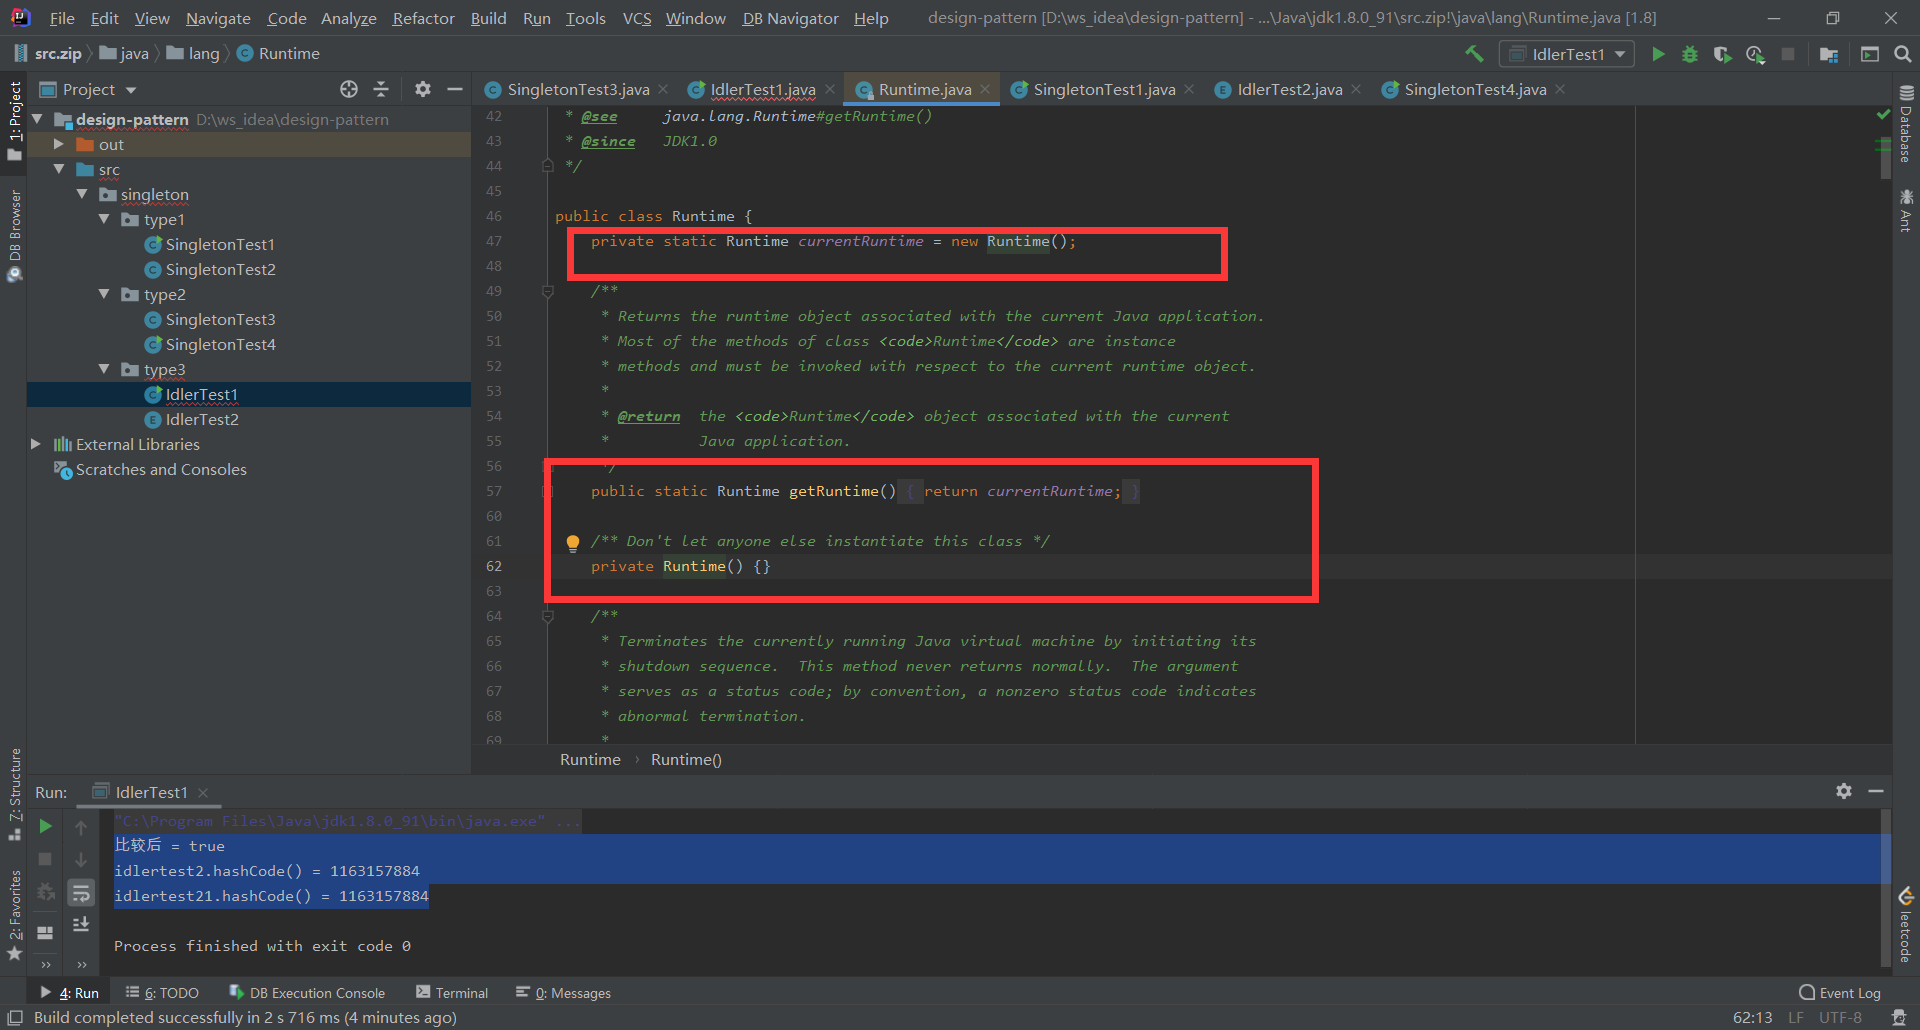The image size is (1920, 1030).
Task: Hide the Project panel with minus icon
Action: coord(455,89)
